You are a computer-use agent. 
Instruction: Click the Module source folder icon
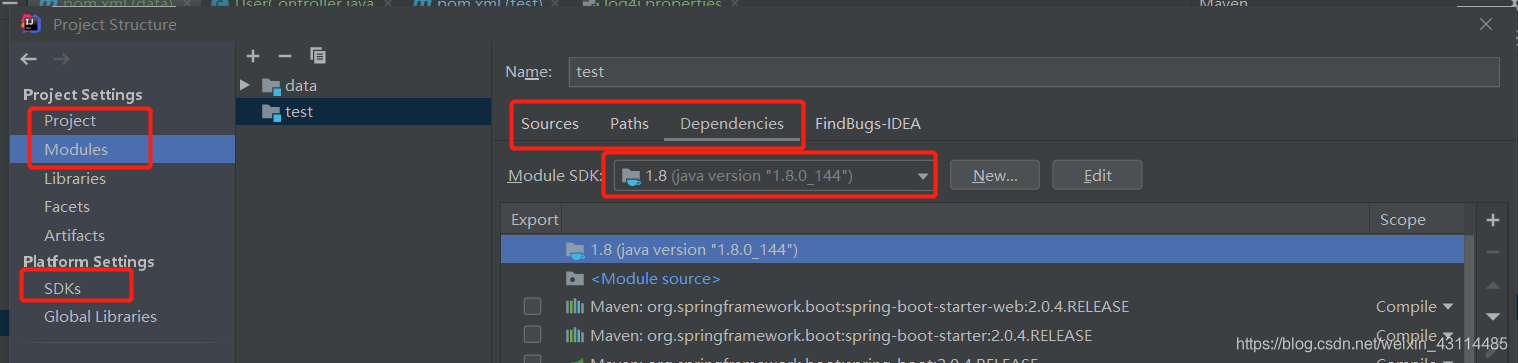pos(575,278)
